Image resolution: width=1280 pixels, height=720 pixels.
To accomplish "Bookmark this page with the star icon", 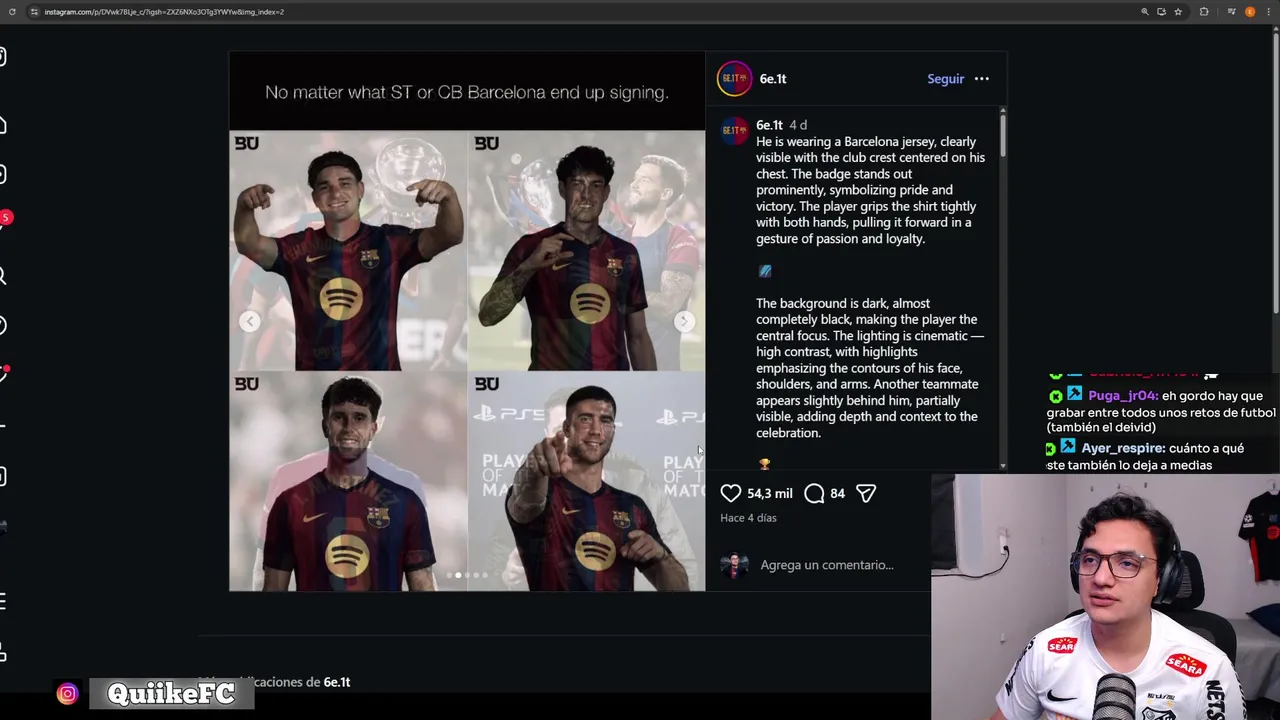I will click(1178, 12).
